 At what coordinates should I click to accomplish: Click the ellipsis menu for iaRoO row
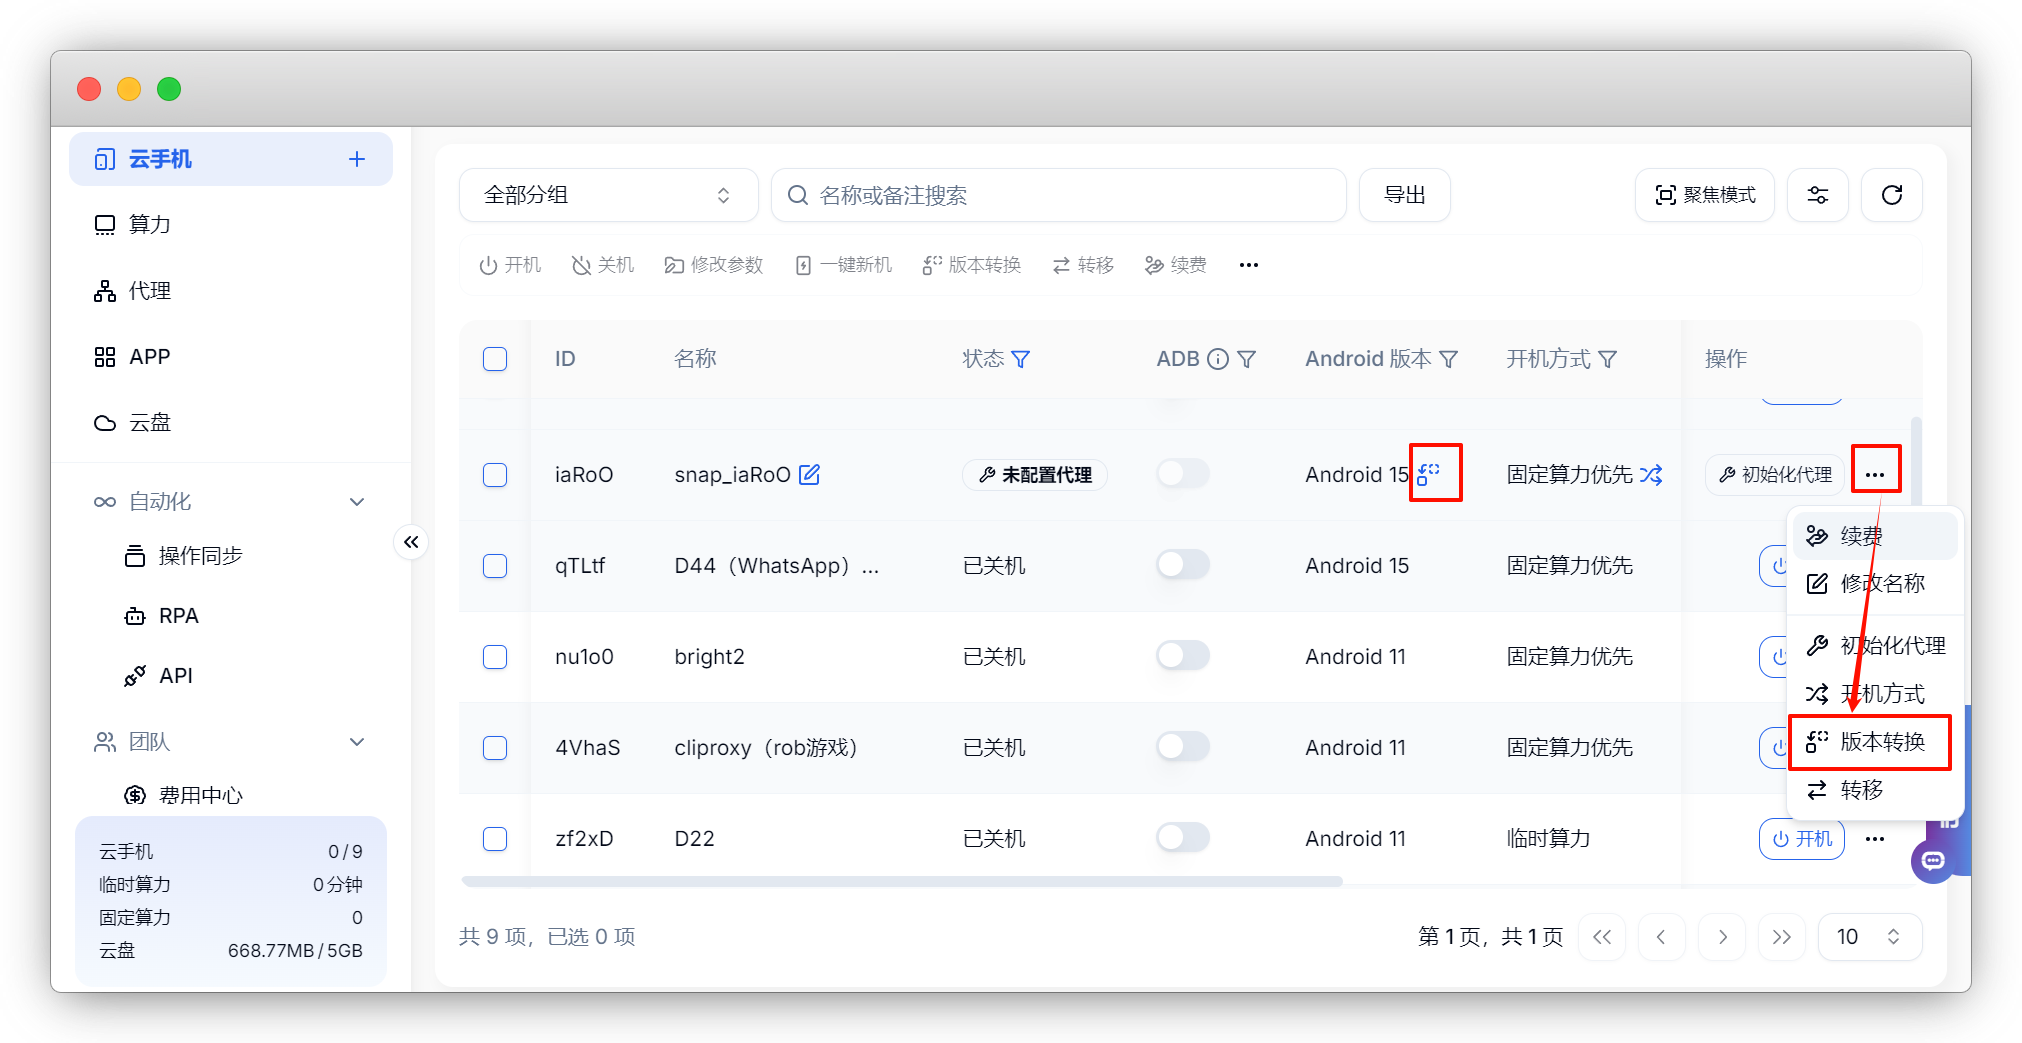click(1875, 475)
